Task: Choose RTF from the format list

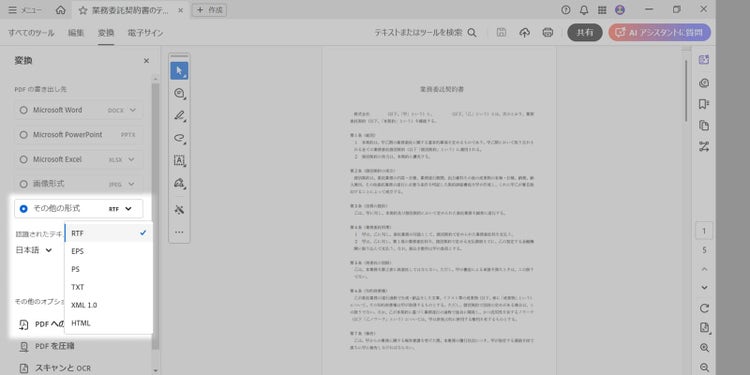Action: click(x=109, y=233)
